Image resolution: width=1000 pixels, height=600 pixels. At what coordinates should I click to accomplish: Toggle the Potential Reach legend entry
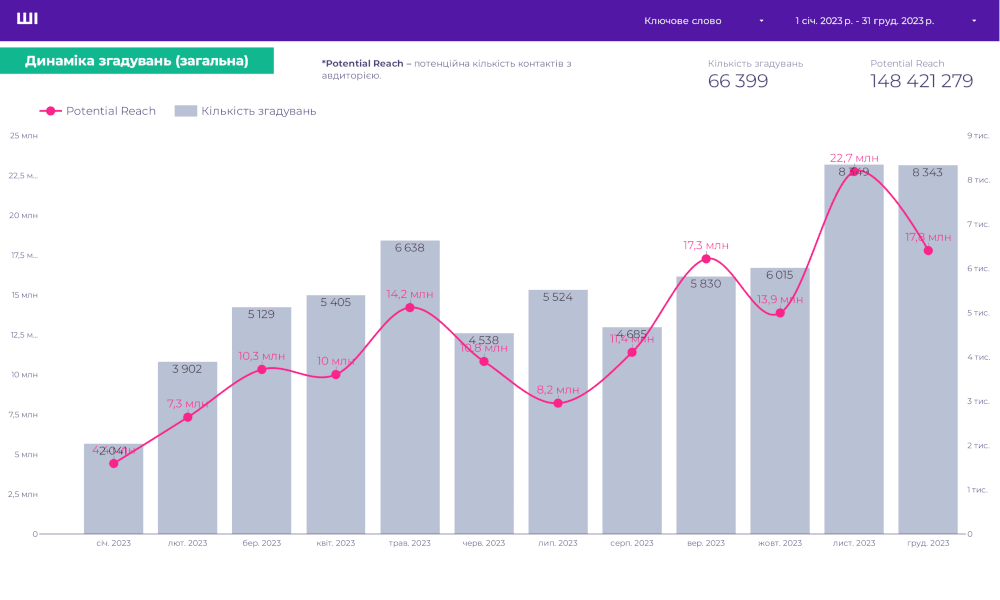(98, 111)
